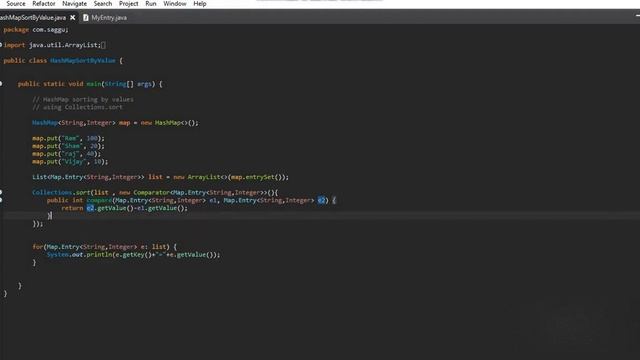Minimize the editor view

638,16
